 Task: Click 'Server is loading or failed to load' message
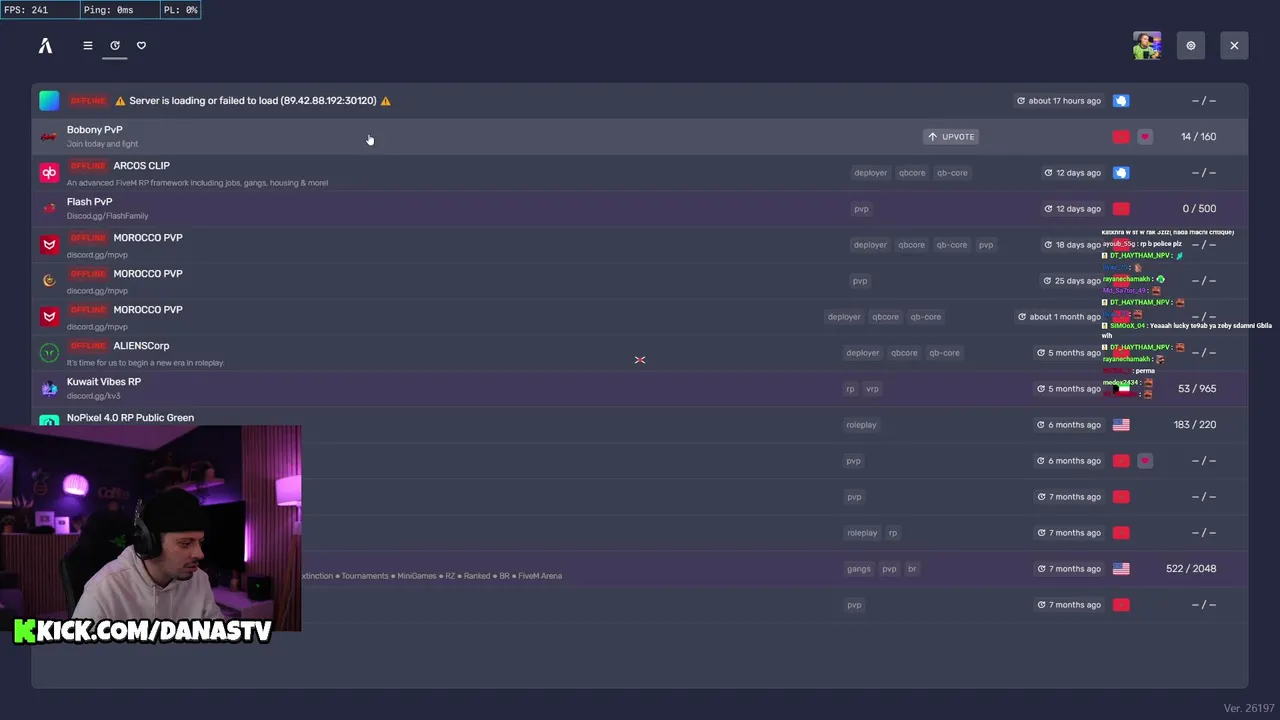point(252,101)
